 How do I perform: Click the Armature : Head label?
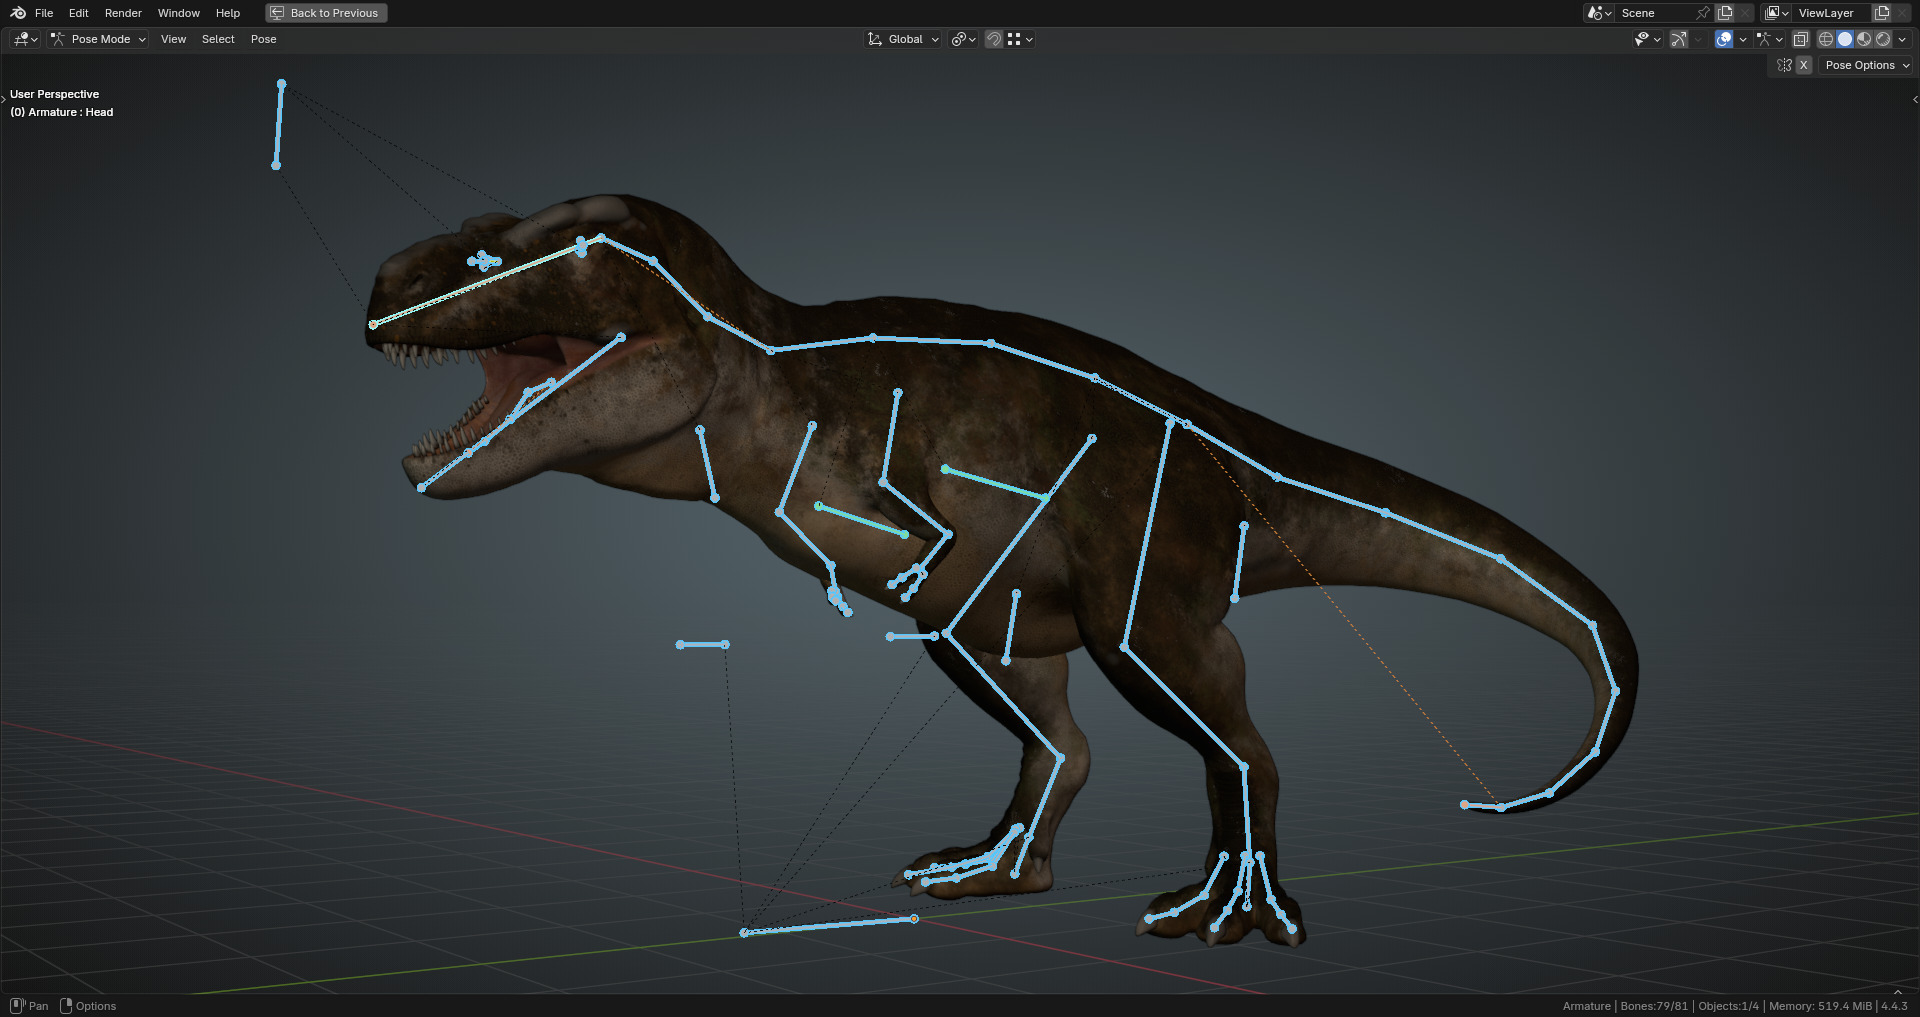(61, 112)
